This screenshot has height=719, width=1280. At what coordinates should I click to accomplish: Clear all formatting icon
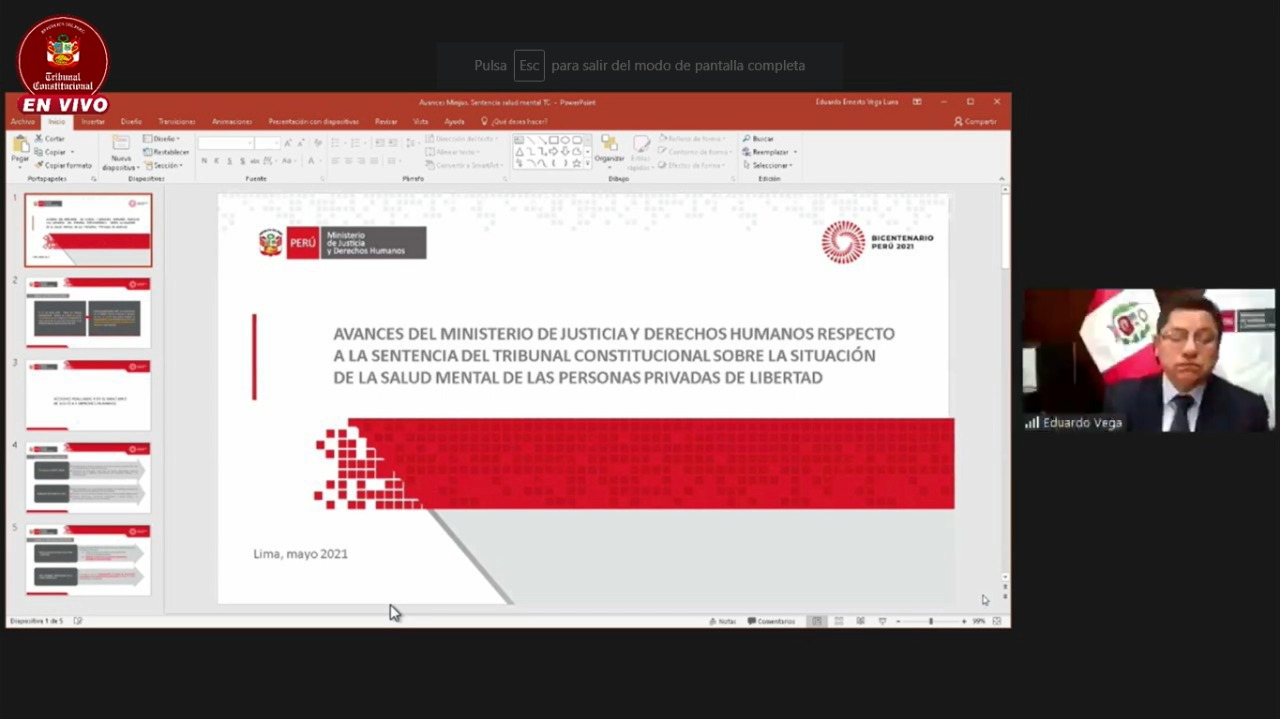[x=318, y=144]
